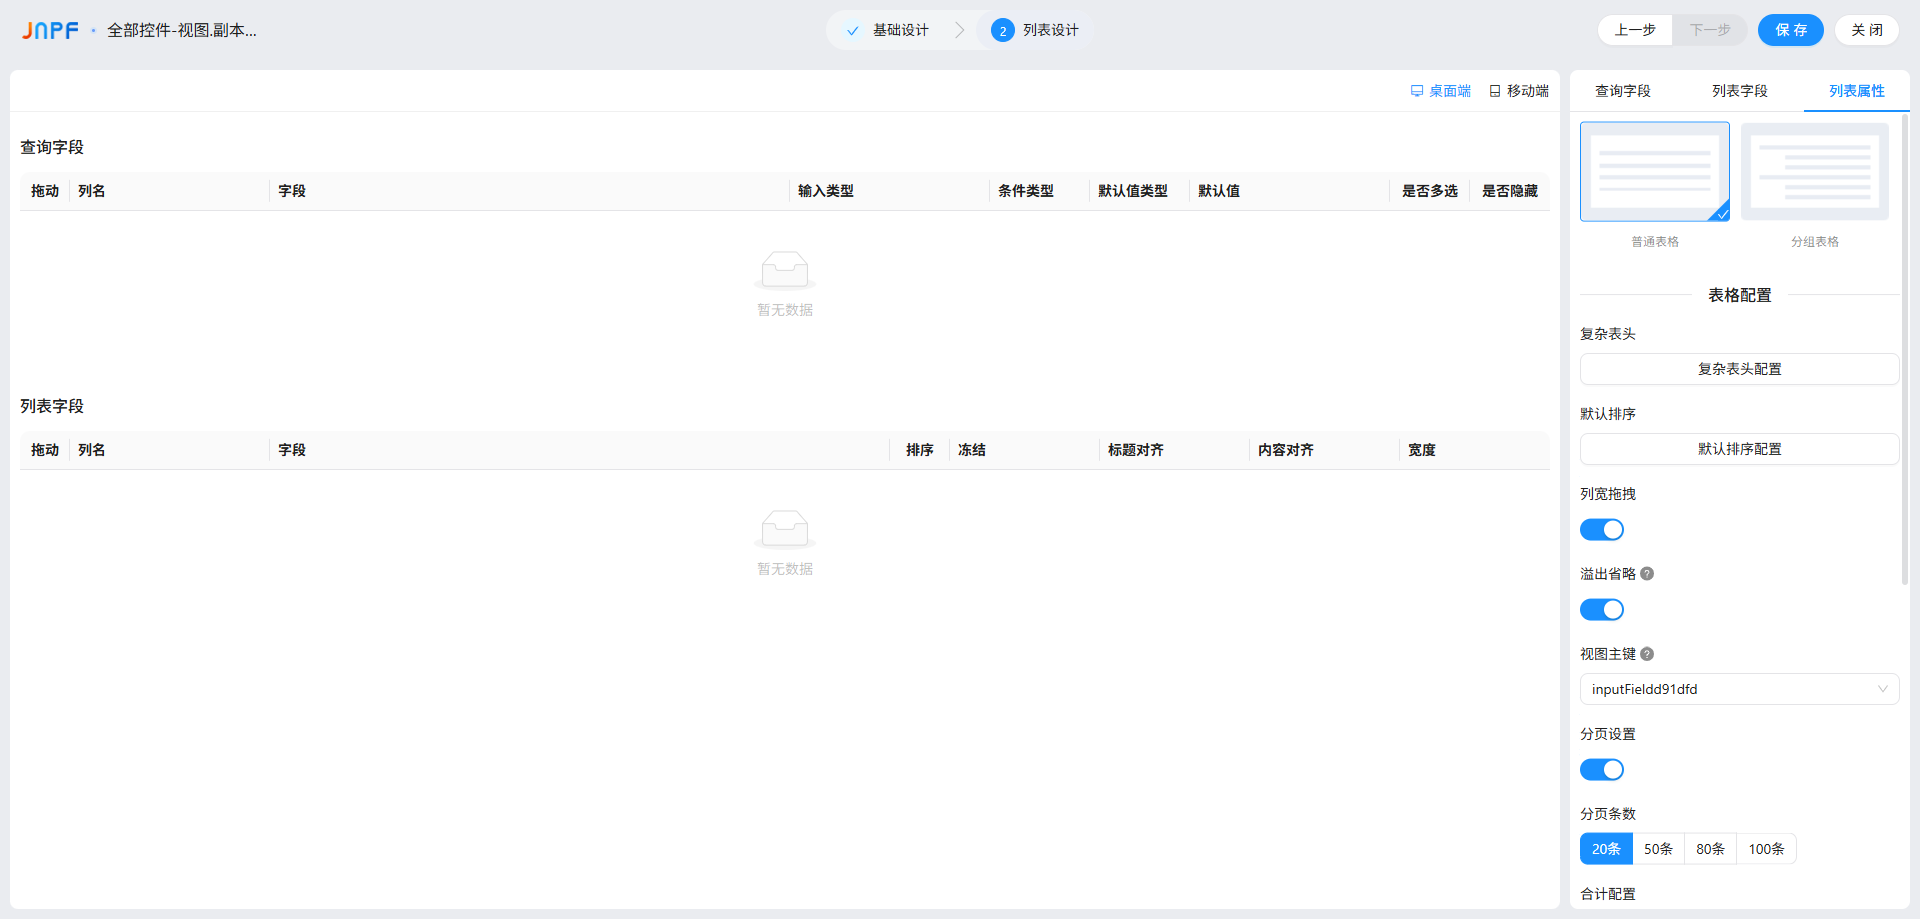Viewport: 1920px width, 919px height.
Task: Click the 视图主键 help question icon
Action: click(1647, 654)
